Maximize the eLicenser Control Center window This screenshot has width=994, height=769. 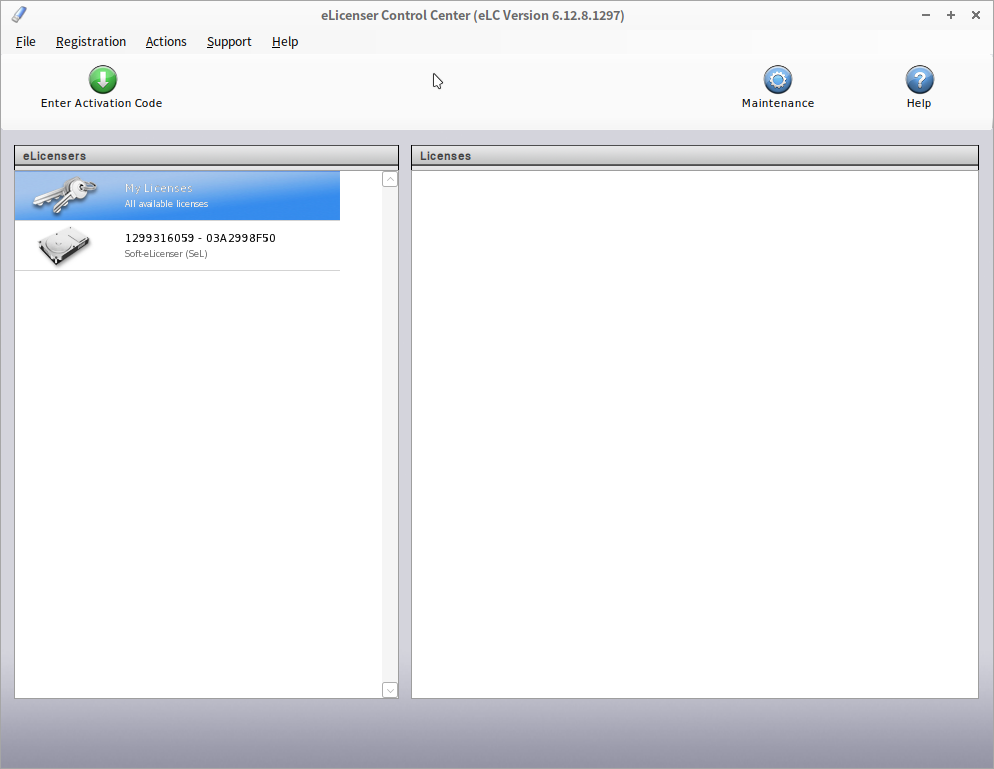click(x=951, y=15)
